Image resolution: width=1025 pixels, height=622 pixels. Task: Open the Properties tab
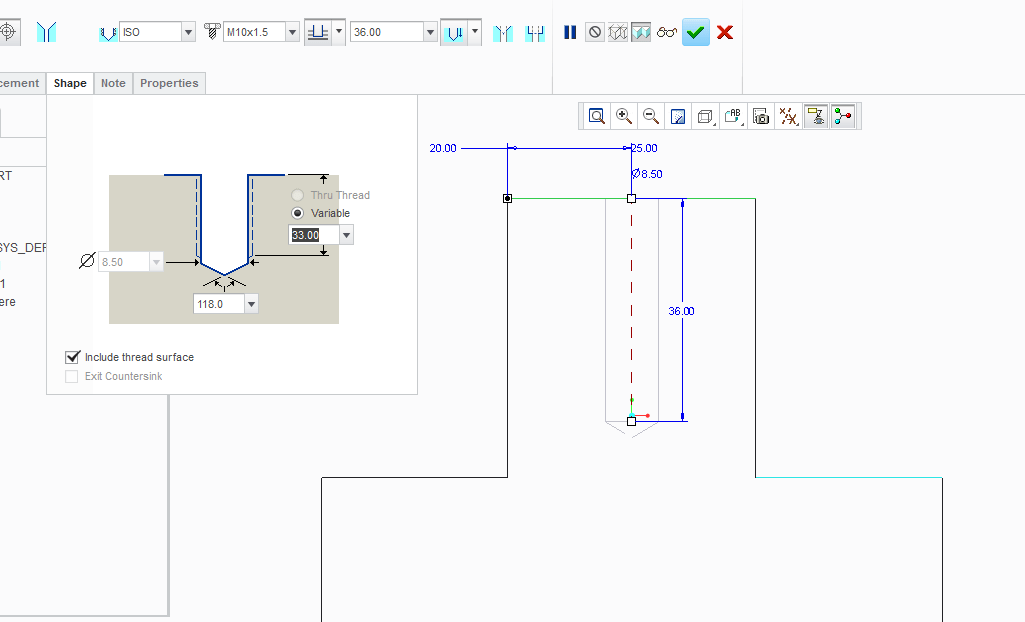click(x=169, y=83)
